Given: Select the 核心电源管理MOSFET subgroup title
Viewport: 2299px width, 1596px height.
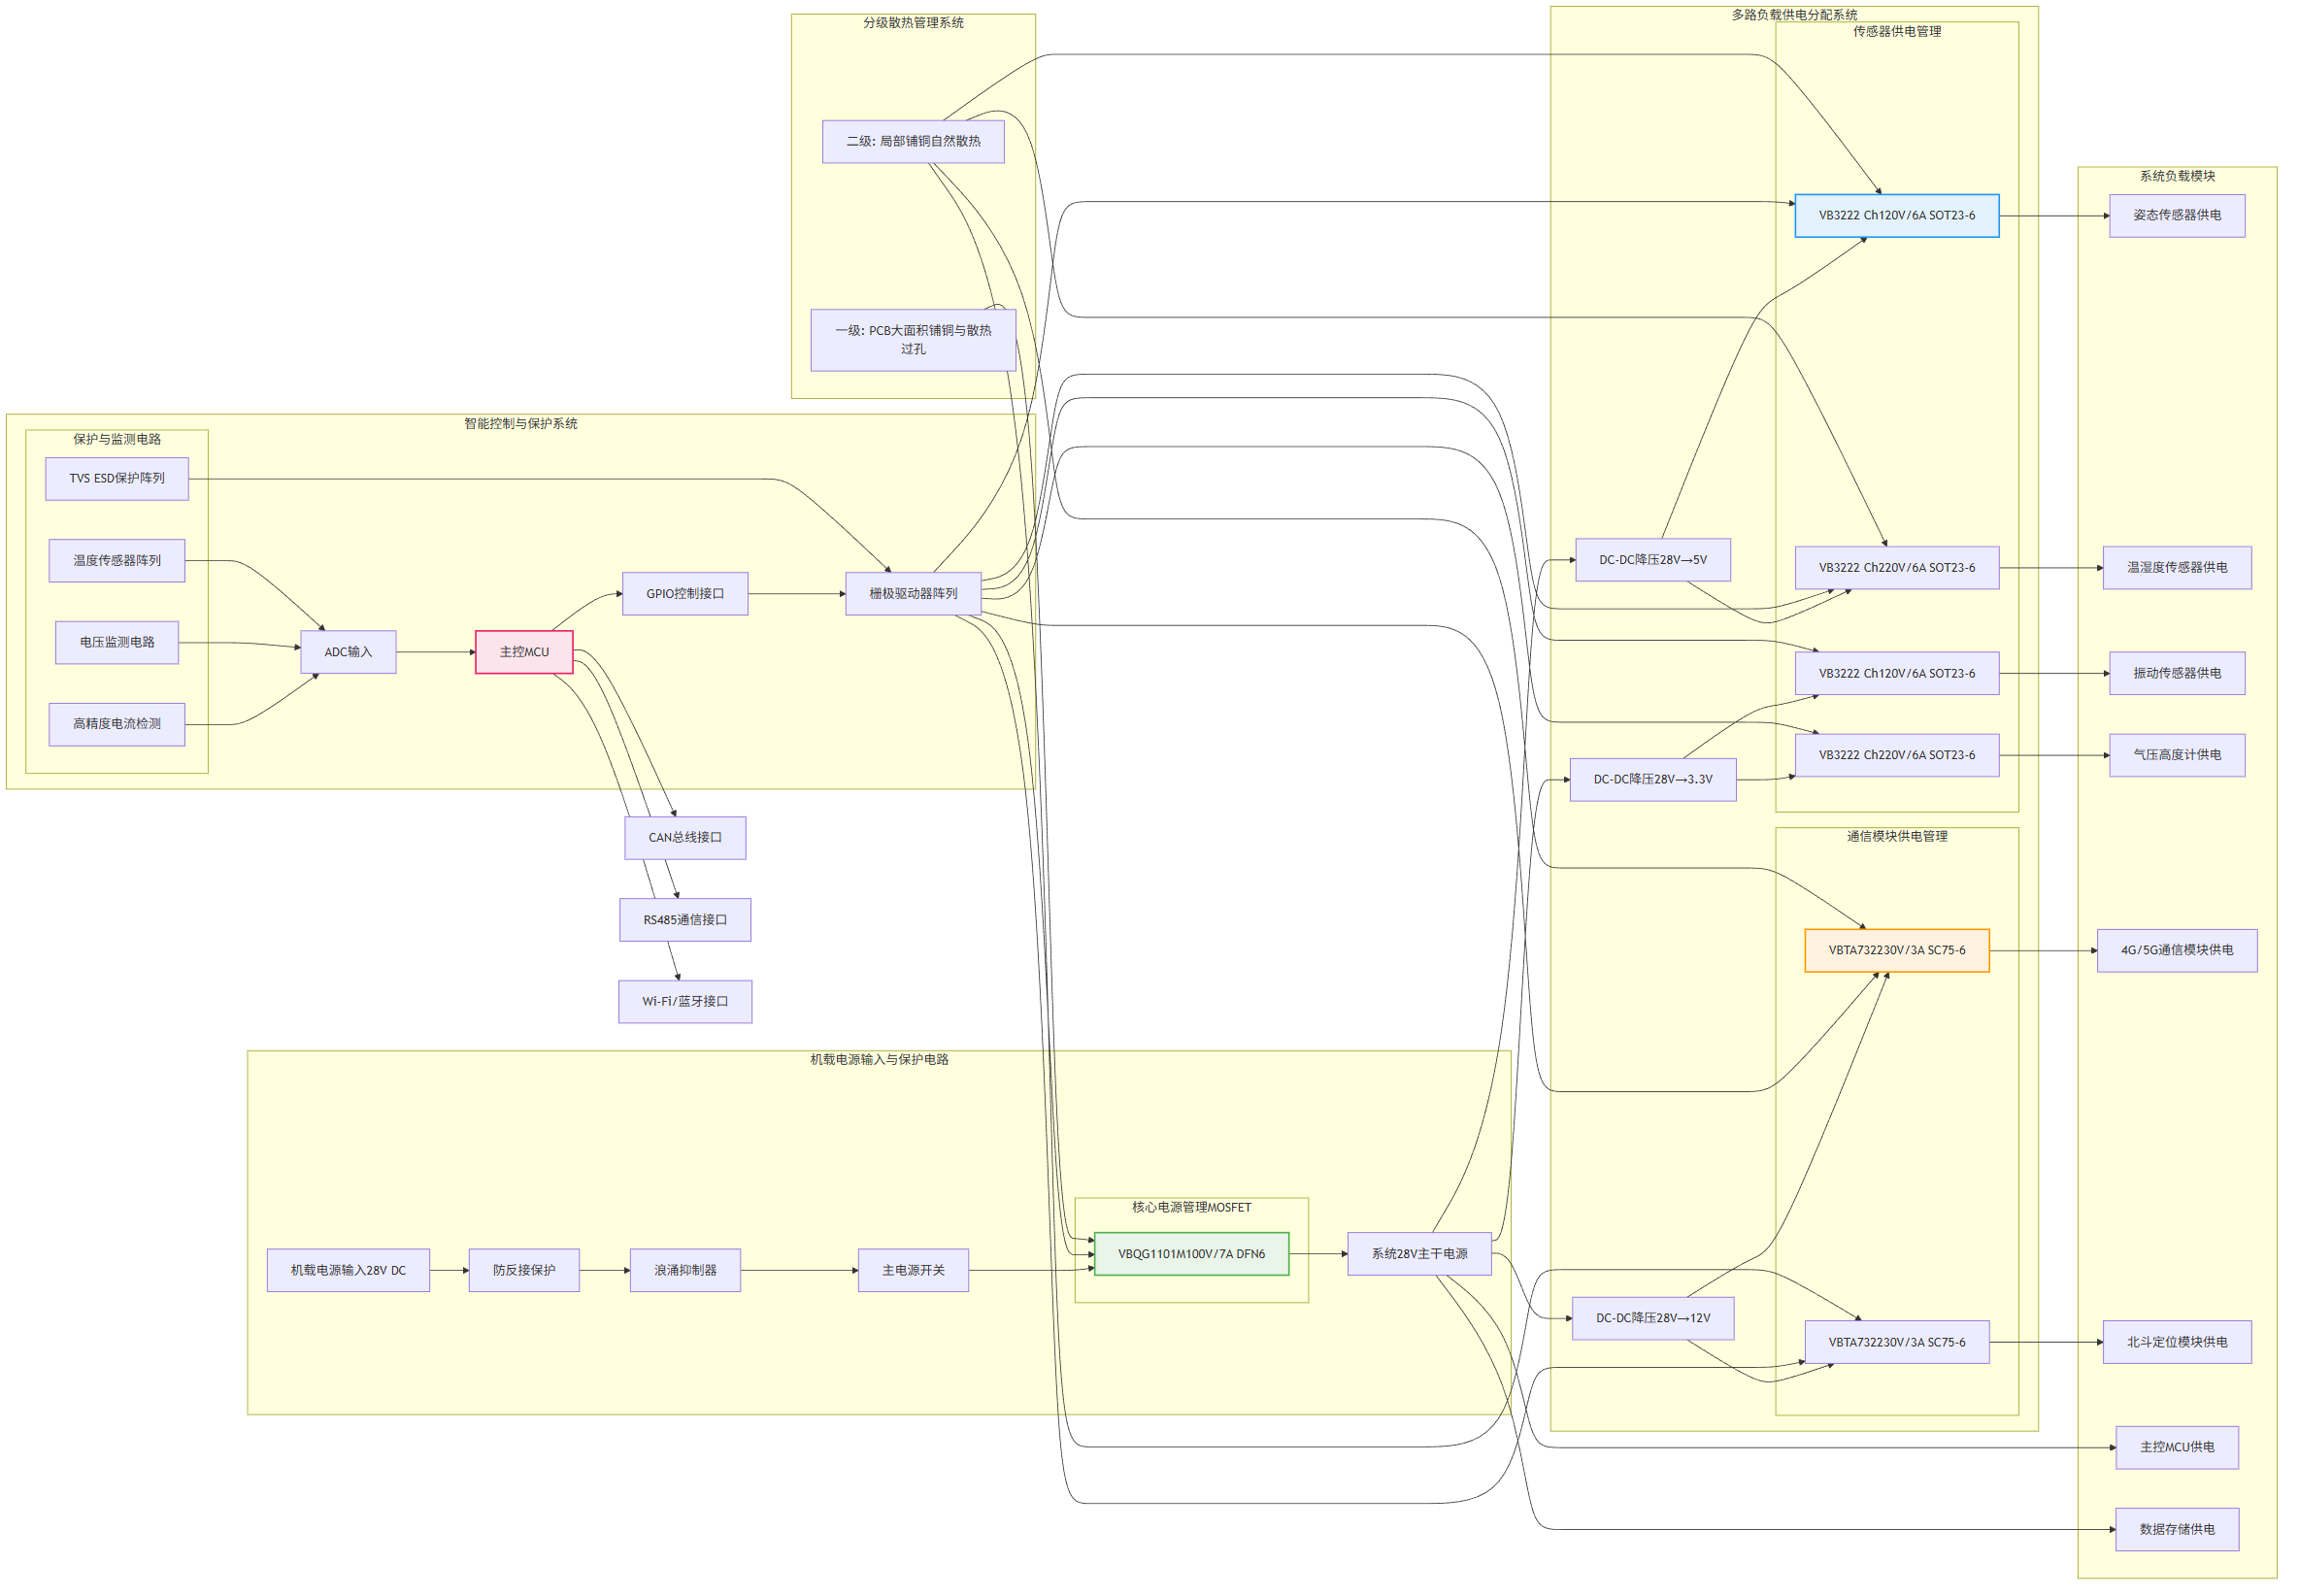Looking at the screenshot, I should click(1191, 1208).
